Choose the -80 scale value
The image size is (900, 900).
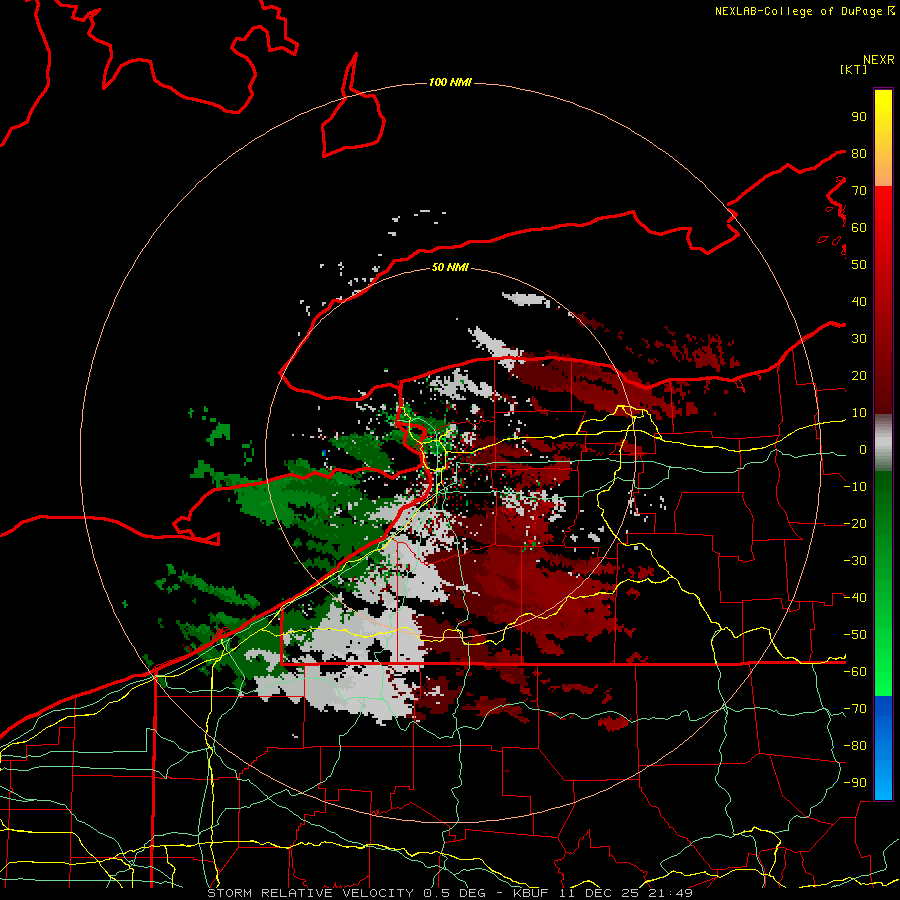pos(855,746)
